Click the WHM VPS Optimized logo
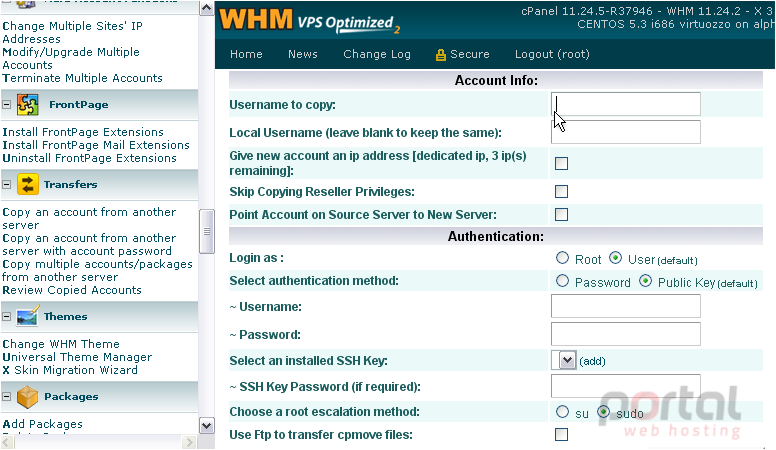The height and width of the screenshot is (450, 776). tap(309, 21)
